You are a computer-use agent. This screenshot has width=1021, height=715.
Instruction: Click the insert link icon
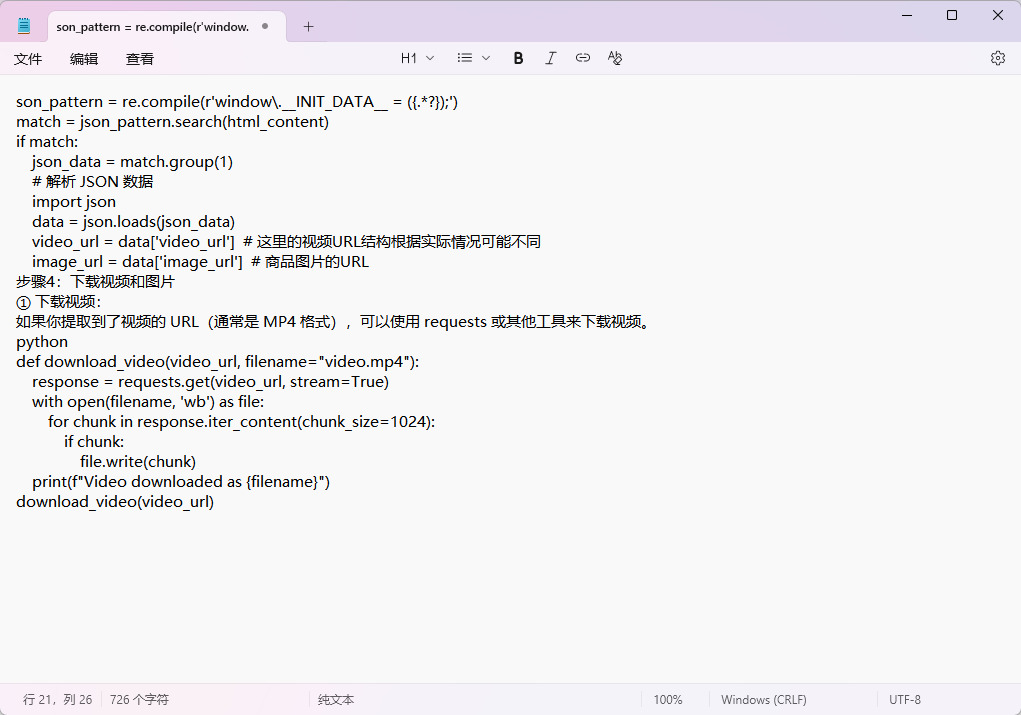(x=582, y=58)
